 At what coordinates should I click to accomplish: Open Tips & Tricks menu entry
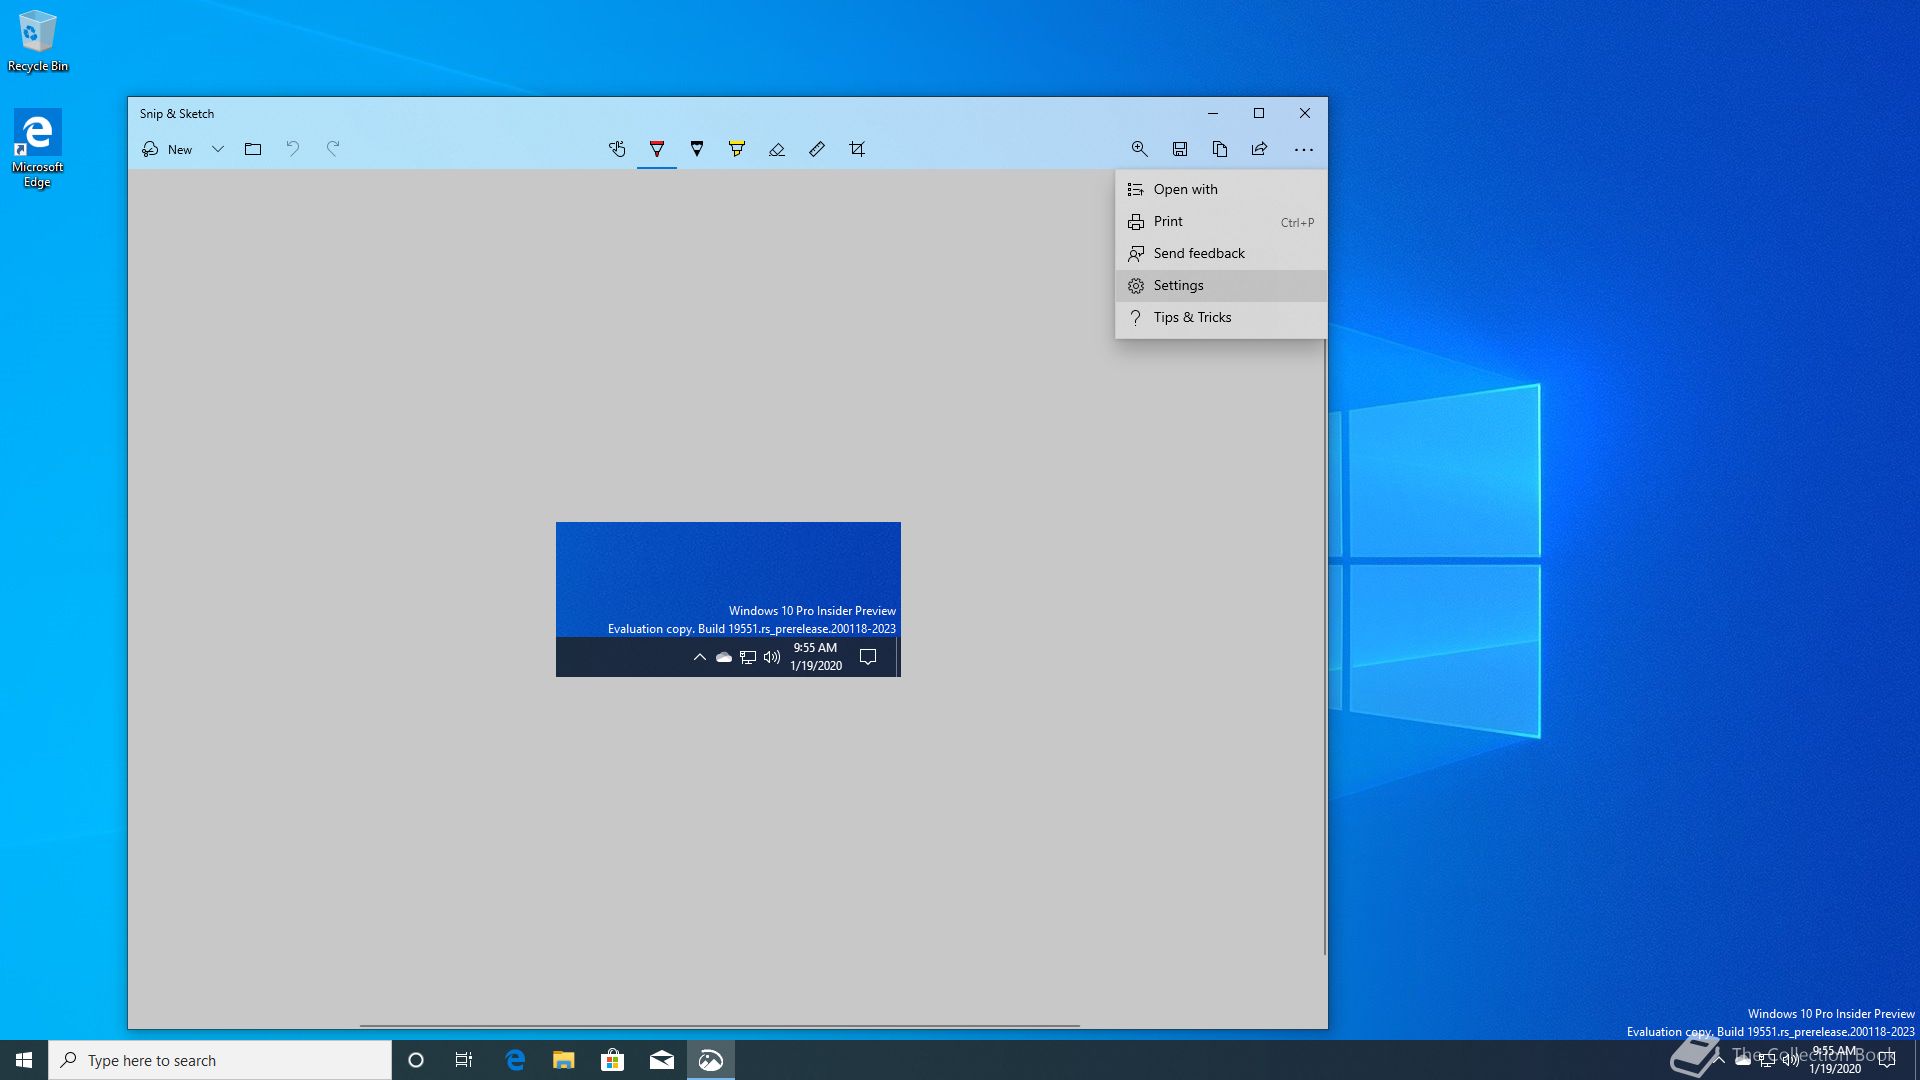click(1221, 317)
